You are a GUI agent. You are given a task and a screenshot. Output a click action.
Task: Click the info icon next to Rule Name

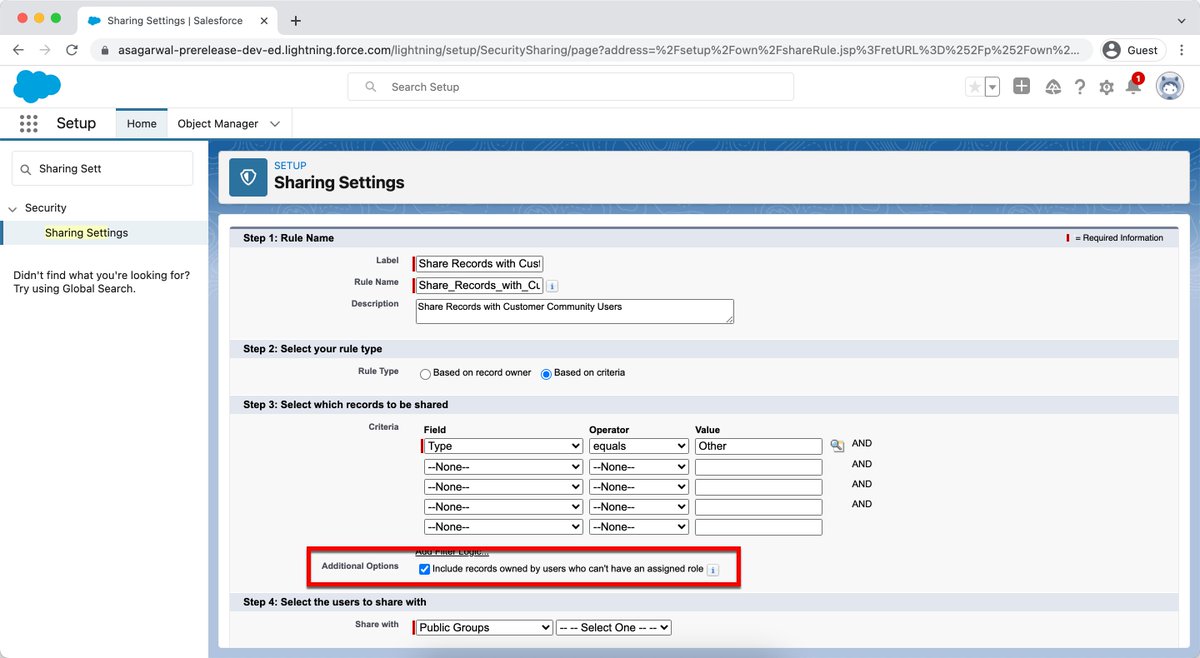click(552, 286)
